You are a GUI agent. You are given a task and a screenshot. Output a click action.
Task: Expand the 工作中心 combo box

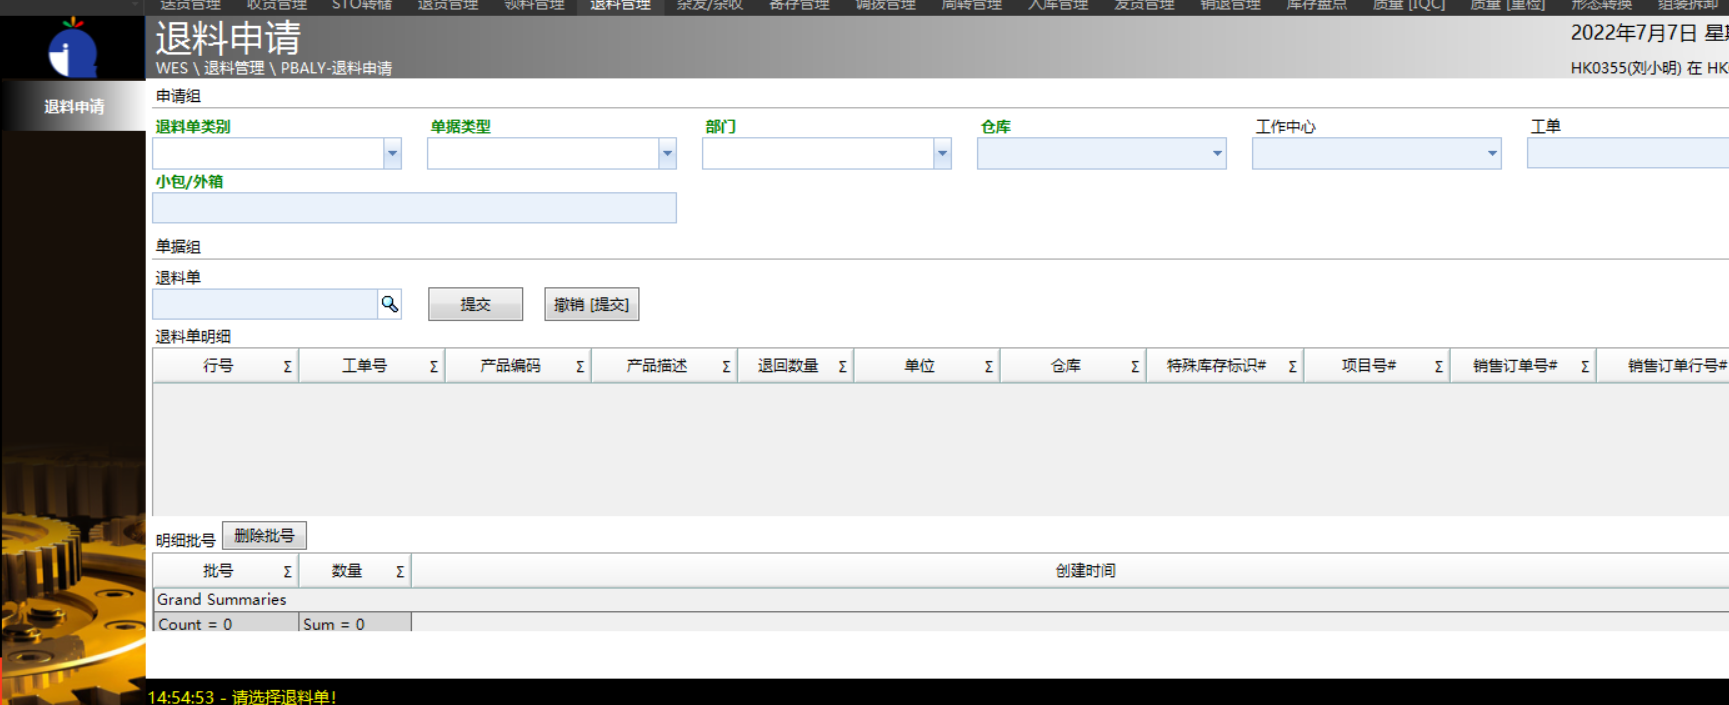(x=1491, y=154)
